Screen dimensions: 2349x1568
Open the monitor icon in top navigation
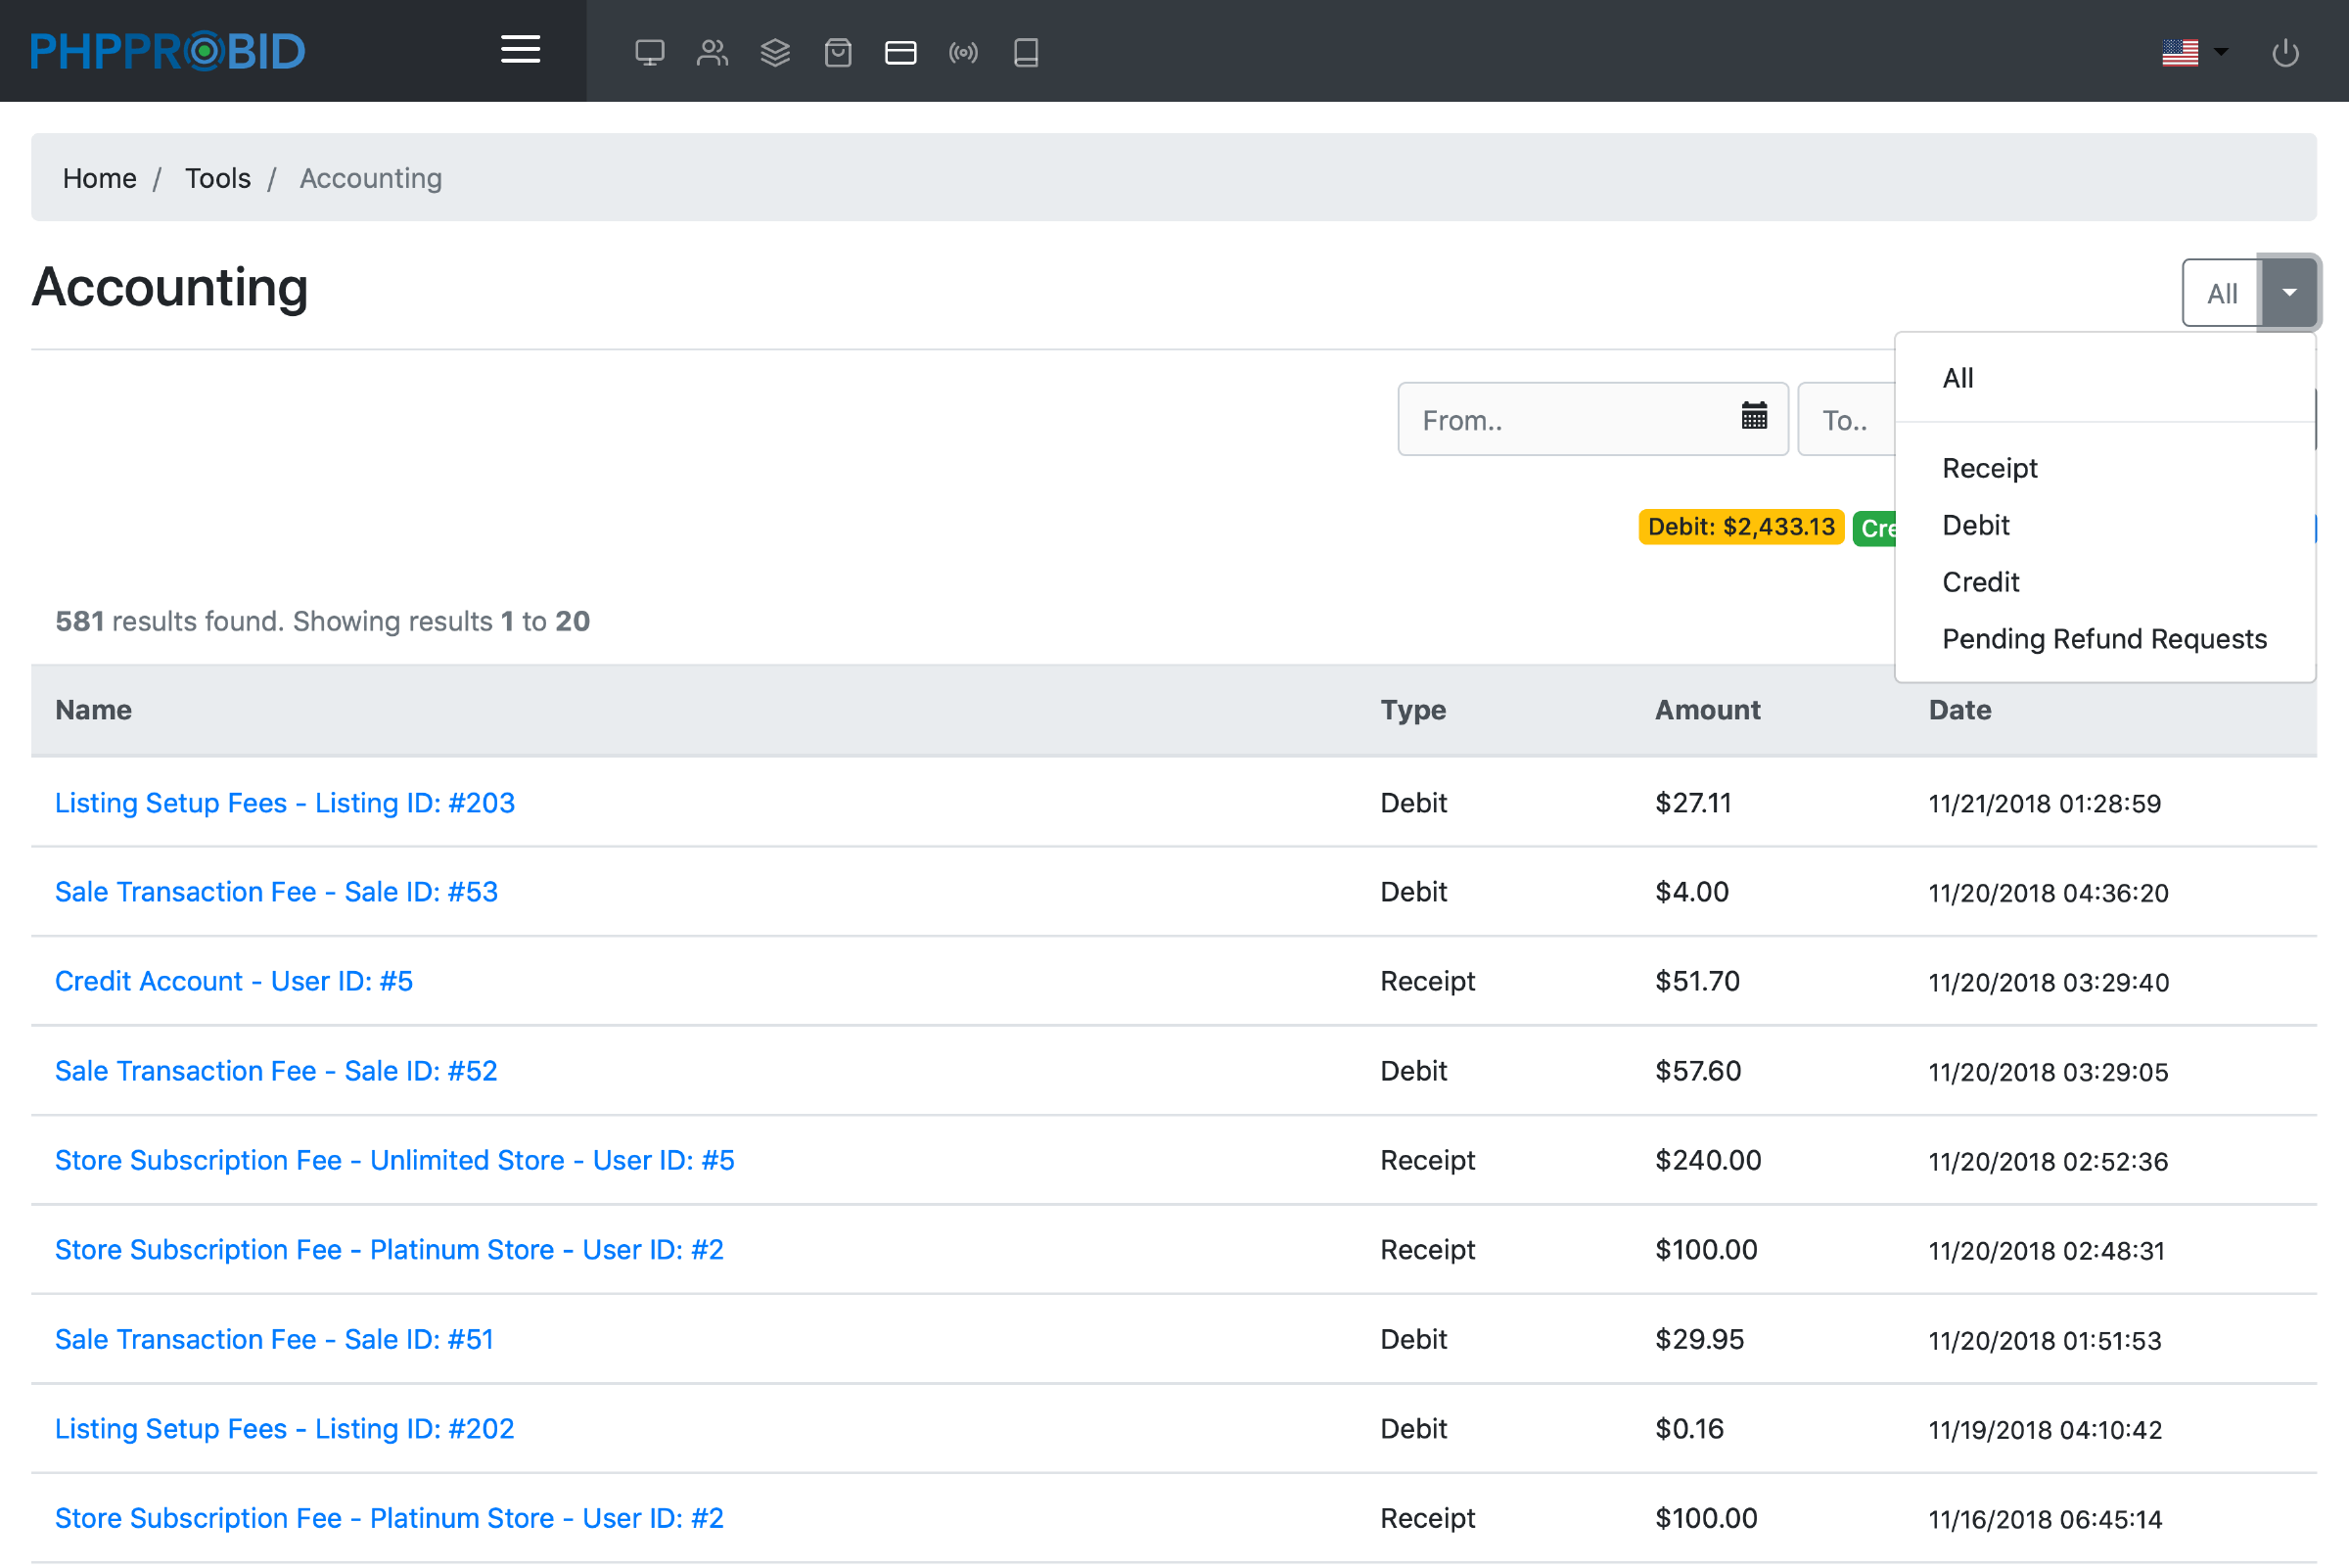click(x=649, y=52)
